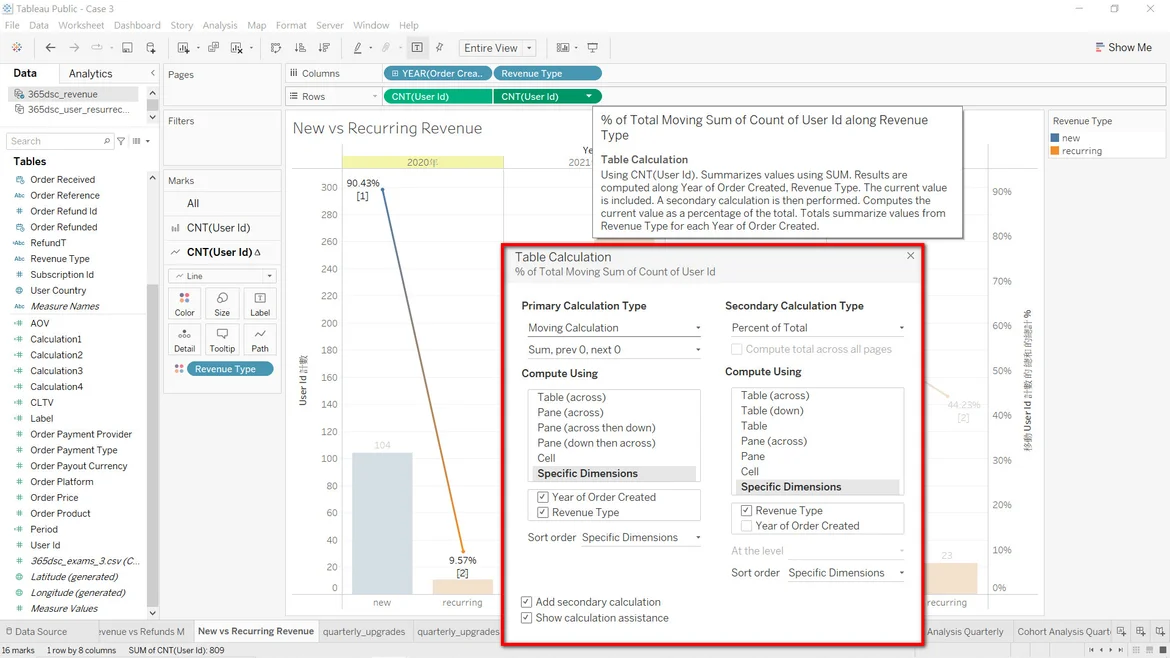Open the Path mark property

pos(260,339)
